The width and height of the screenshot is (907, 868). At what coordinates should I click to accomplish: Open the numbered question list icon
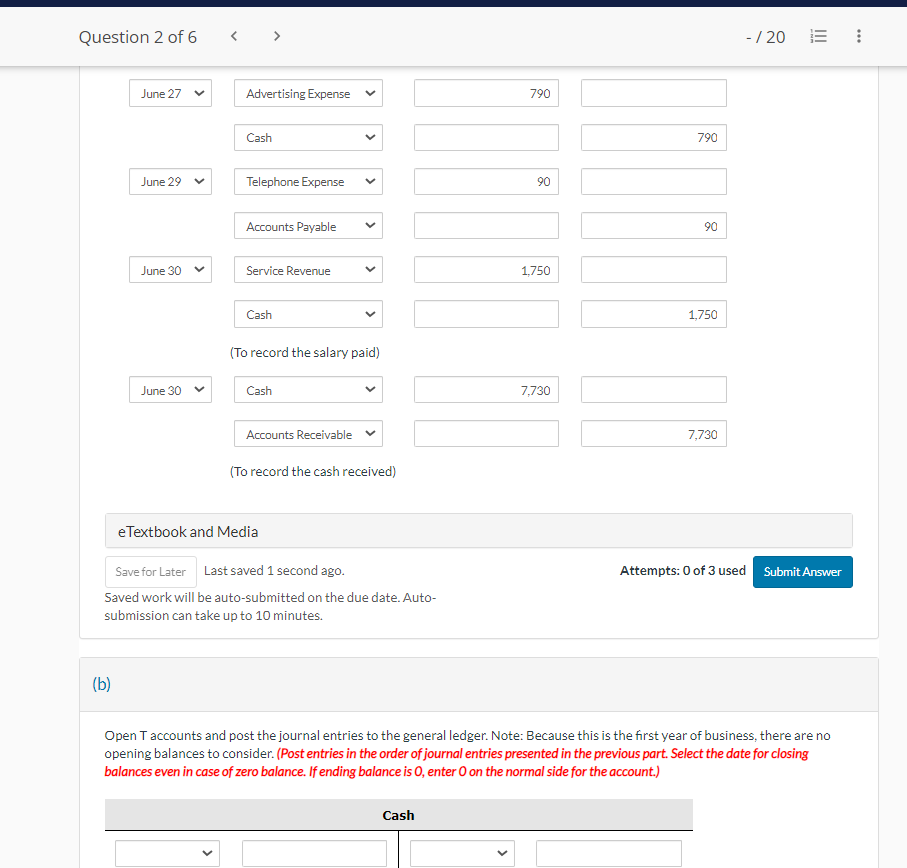pos(818,36)
